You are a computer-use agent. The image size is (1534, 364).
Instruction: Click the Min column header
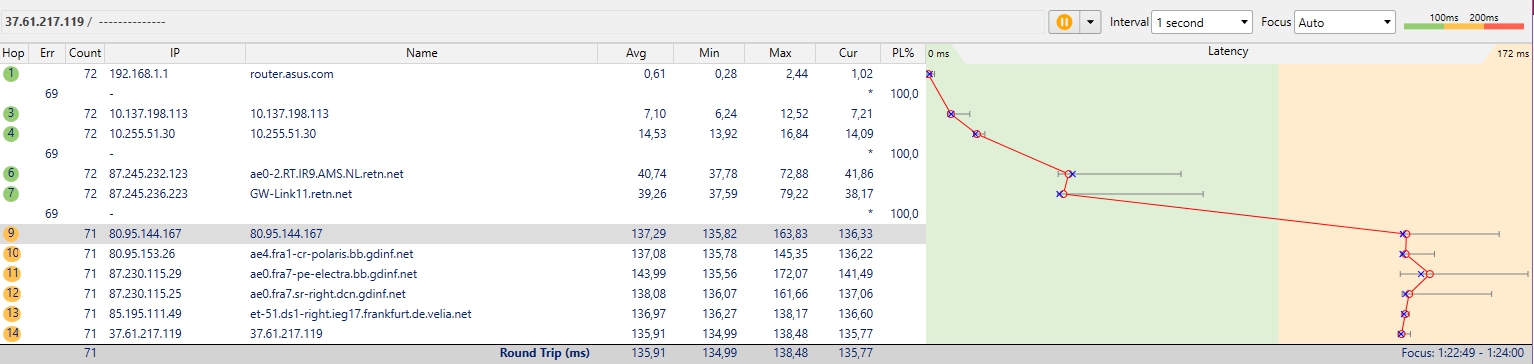(x=709, y=53)
